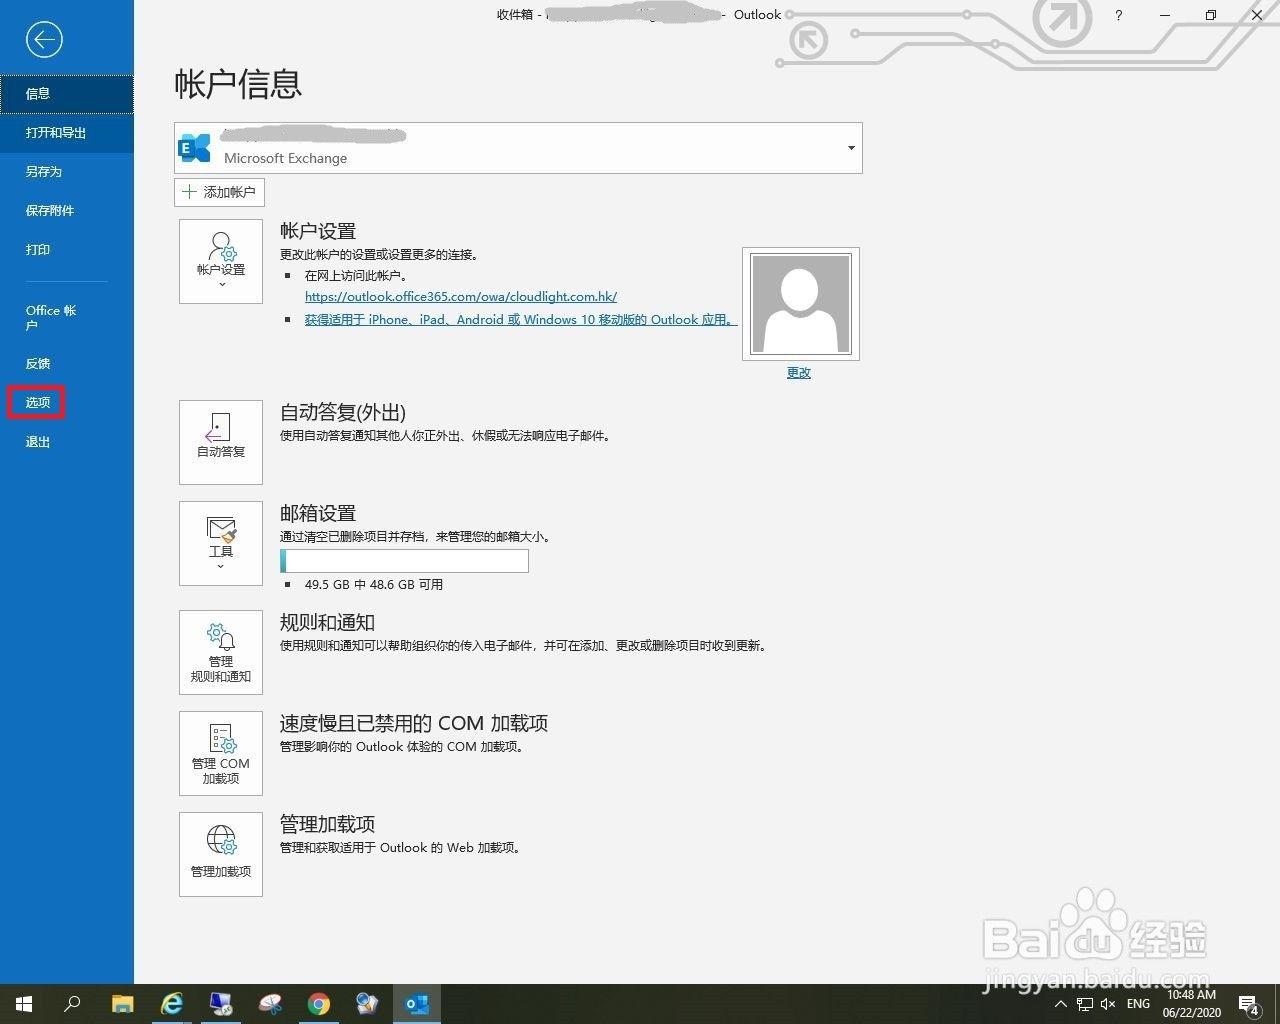Screen dimensions: 1280x1024
Task: Click the Outlook taskbar icon
Action: 417,1004
